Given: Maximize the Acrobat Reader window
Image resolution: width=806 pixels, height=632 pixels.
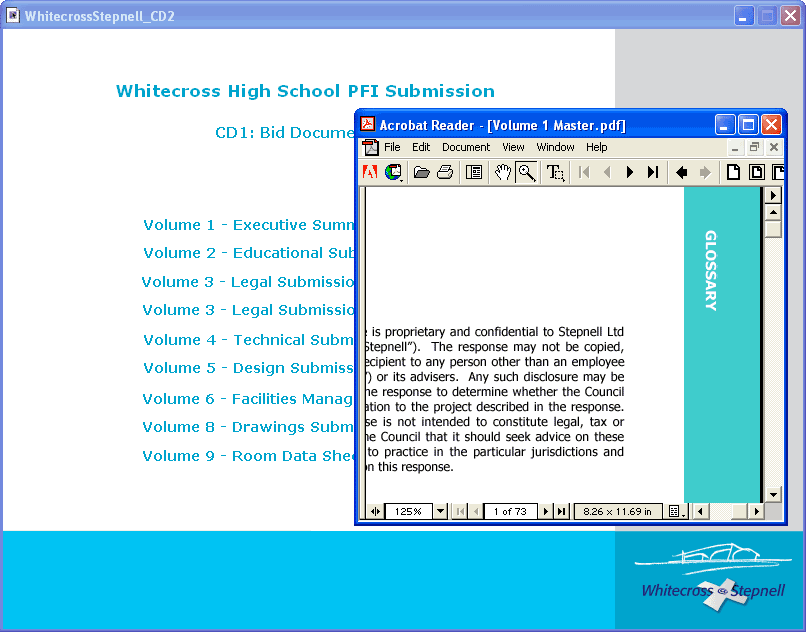Looking at the screenshot, I should (748, 124).
